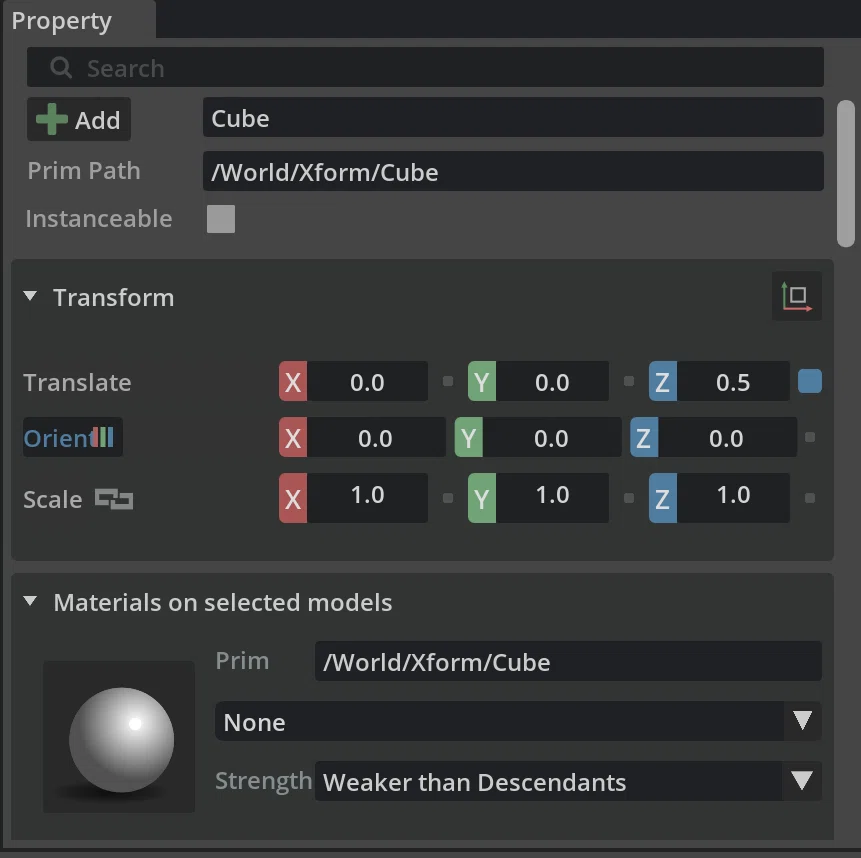Click the material preview sphere thumbnail

119,737
